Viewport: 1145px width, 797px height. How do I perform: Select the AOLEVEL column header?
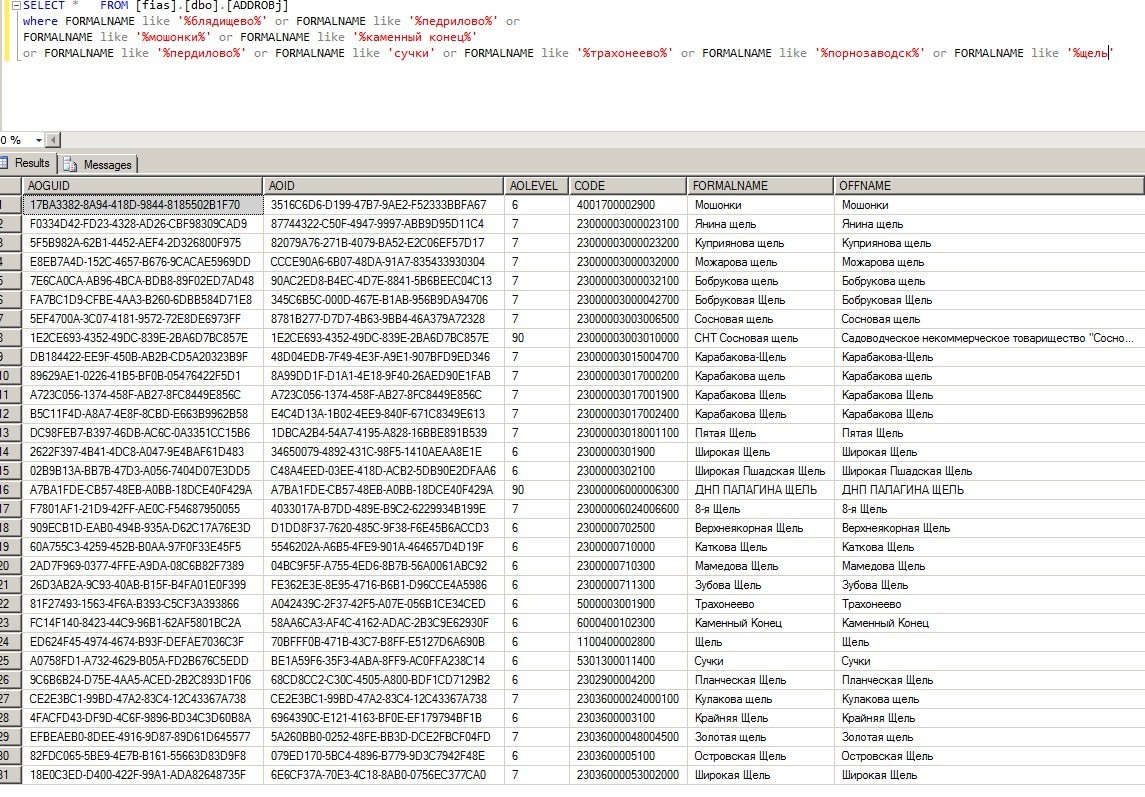tap(536, 186)
